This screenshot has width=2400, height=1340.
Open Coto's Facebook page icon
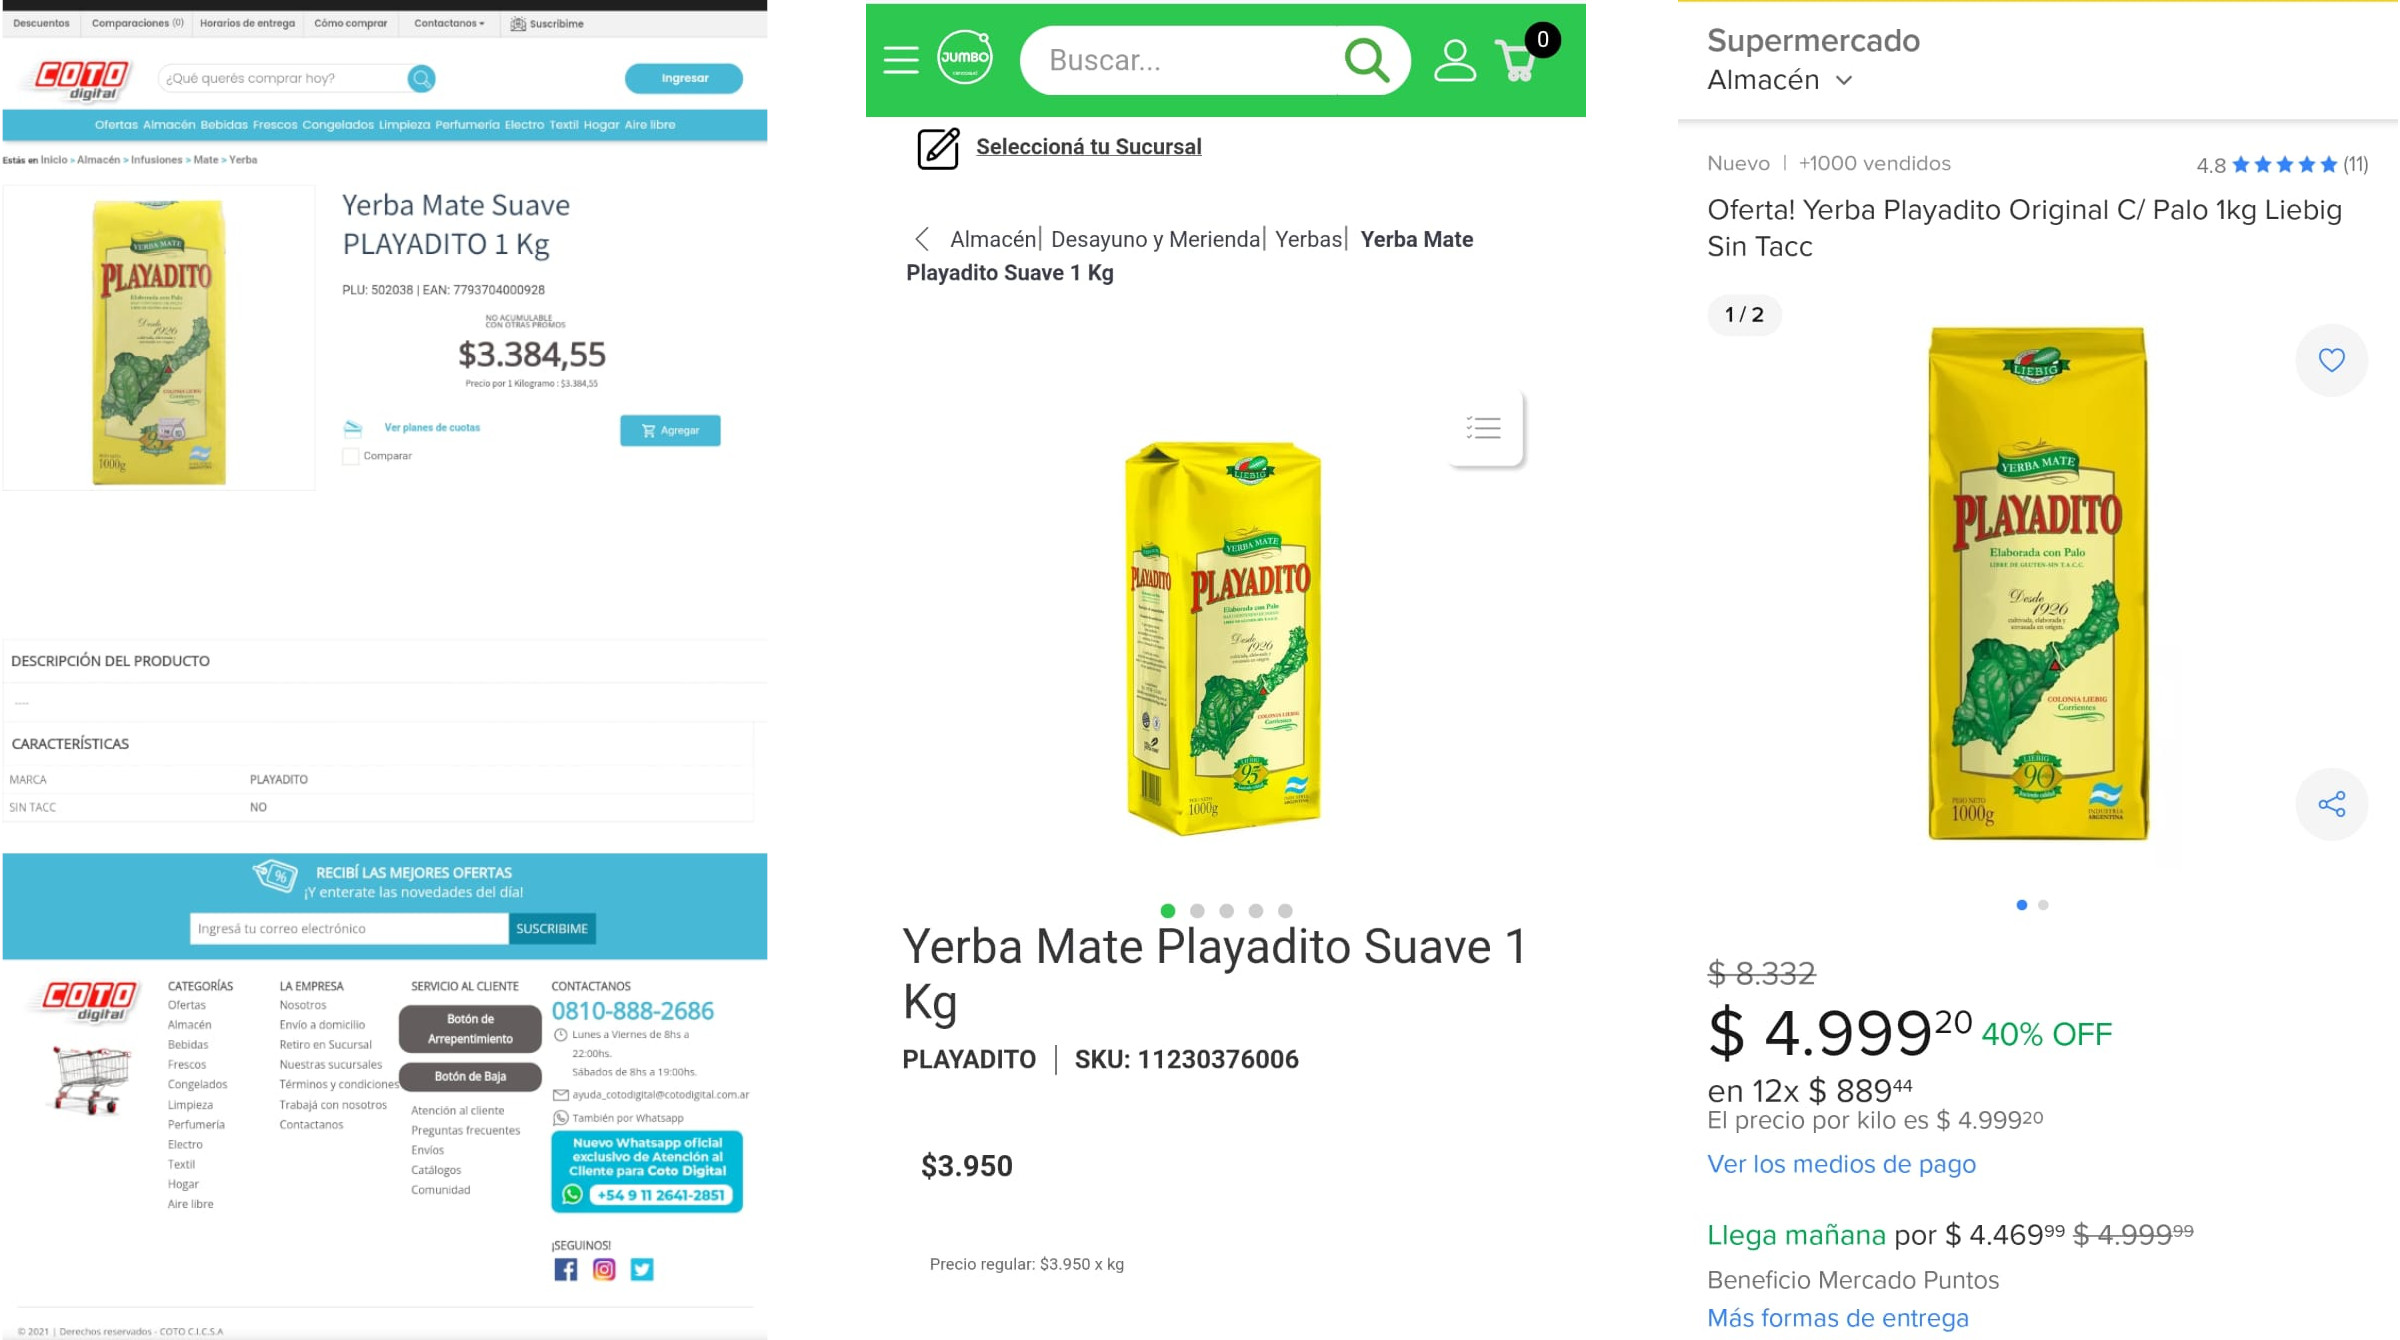(x=566, y=1269)
